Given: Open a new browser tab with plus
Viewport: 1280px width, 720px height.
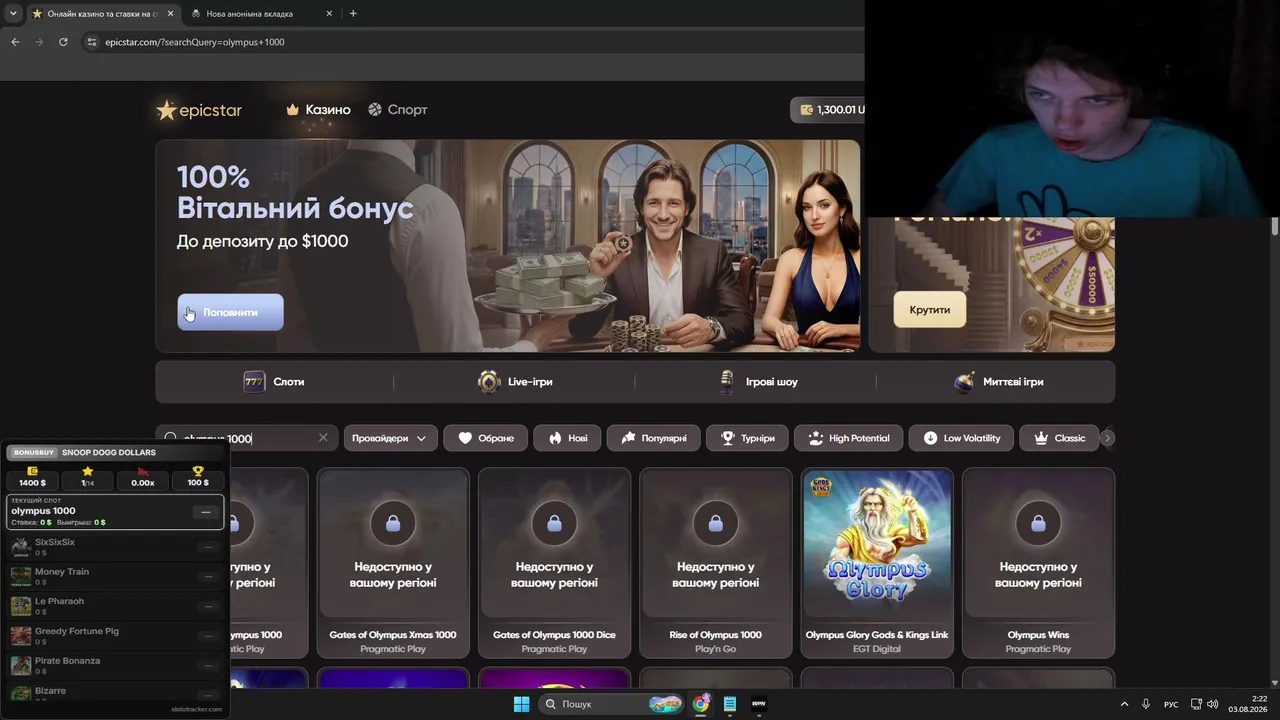Looking at the screenshot, I should (x=353, y=14).
